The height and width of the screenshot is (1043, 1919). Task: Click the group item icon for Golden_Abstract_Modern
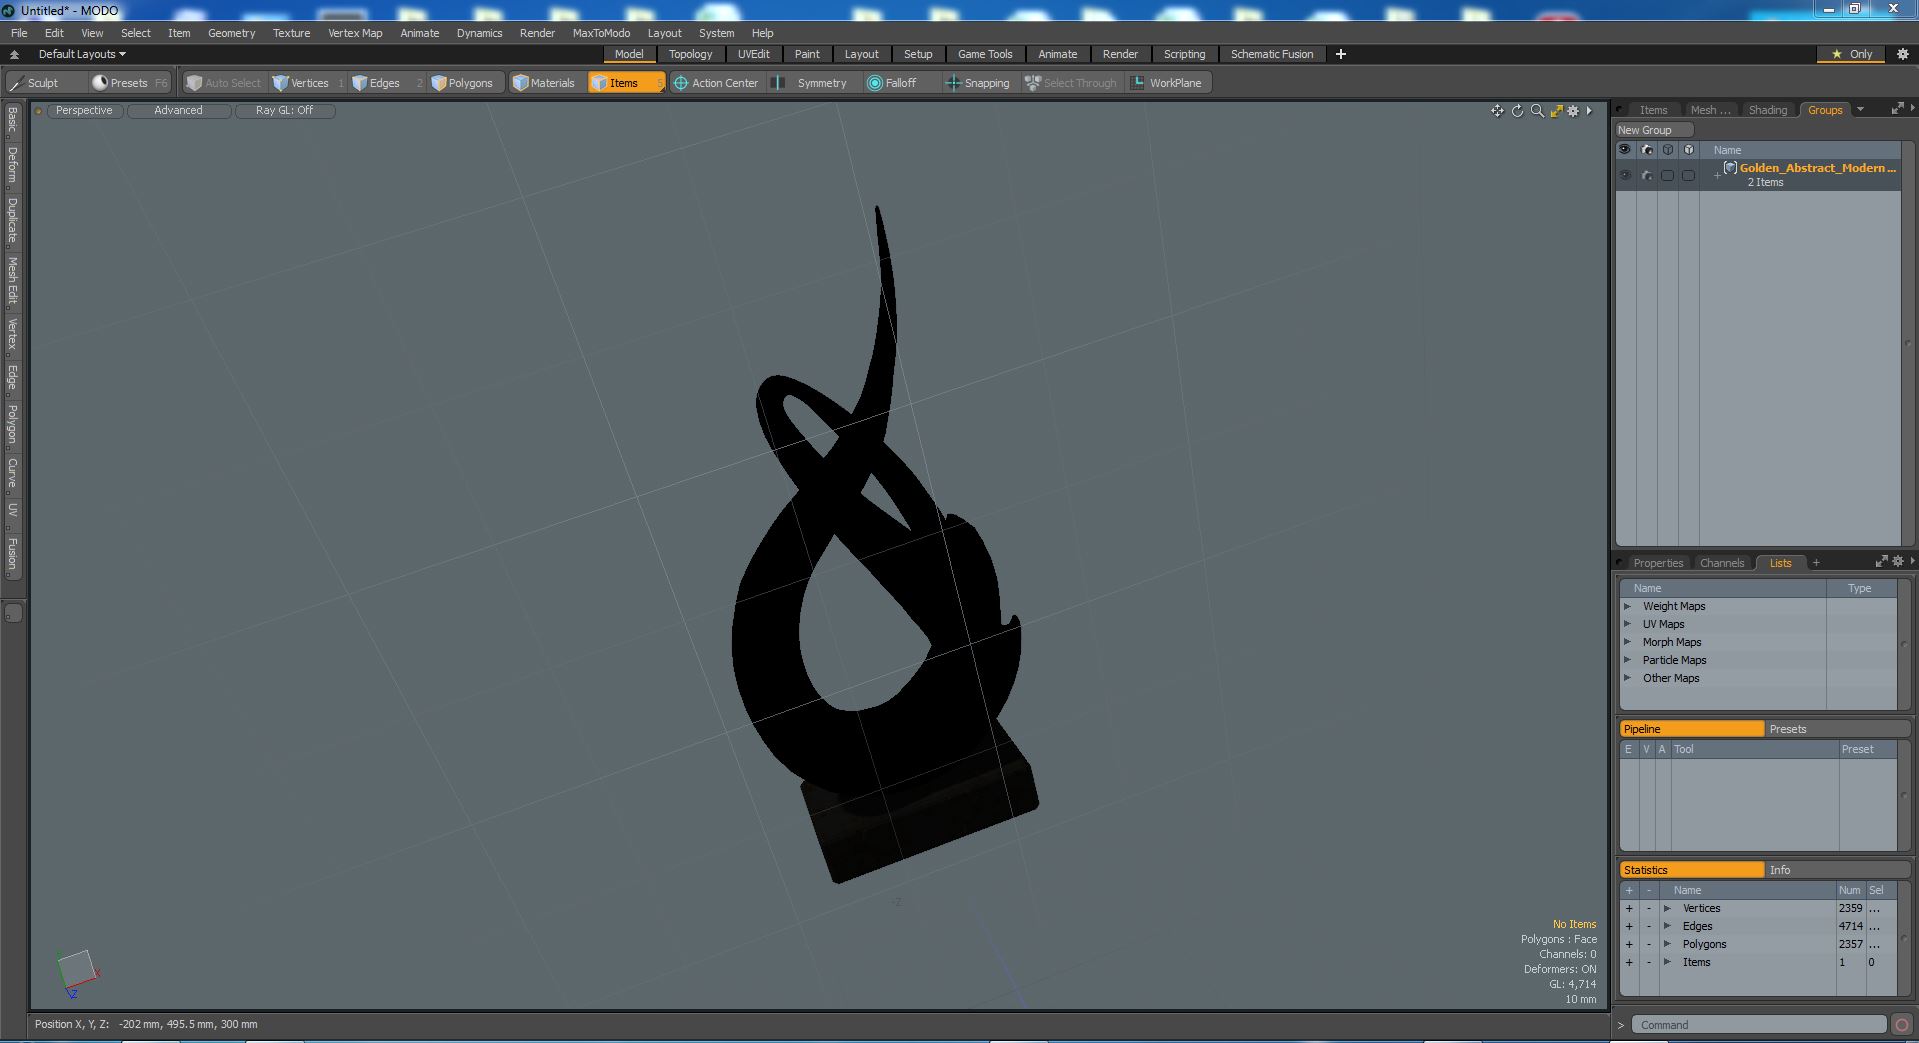[x=1730, y=168]
